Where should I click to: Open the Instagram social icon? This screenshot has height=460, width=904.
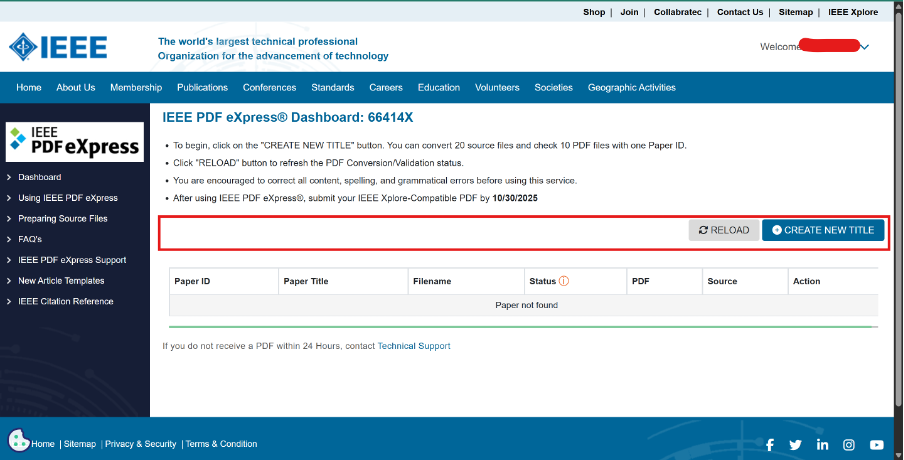click(849, 444)
